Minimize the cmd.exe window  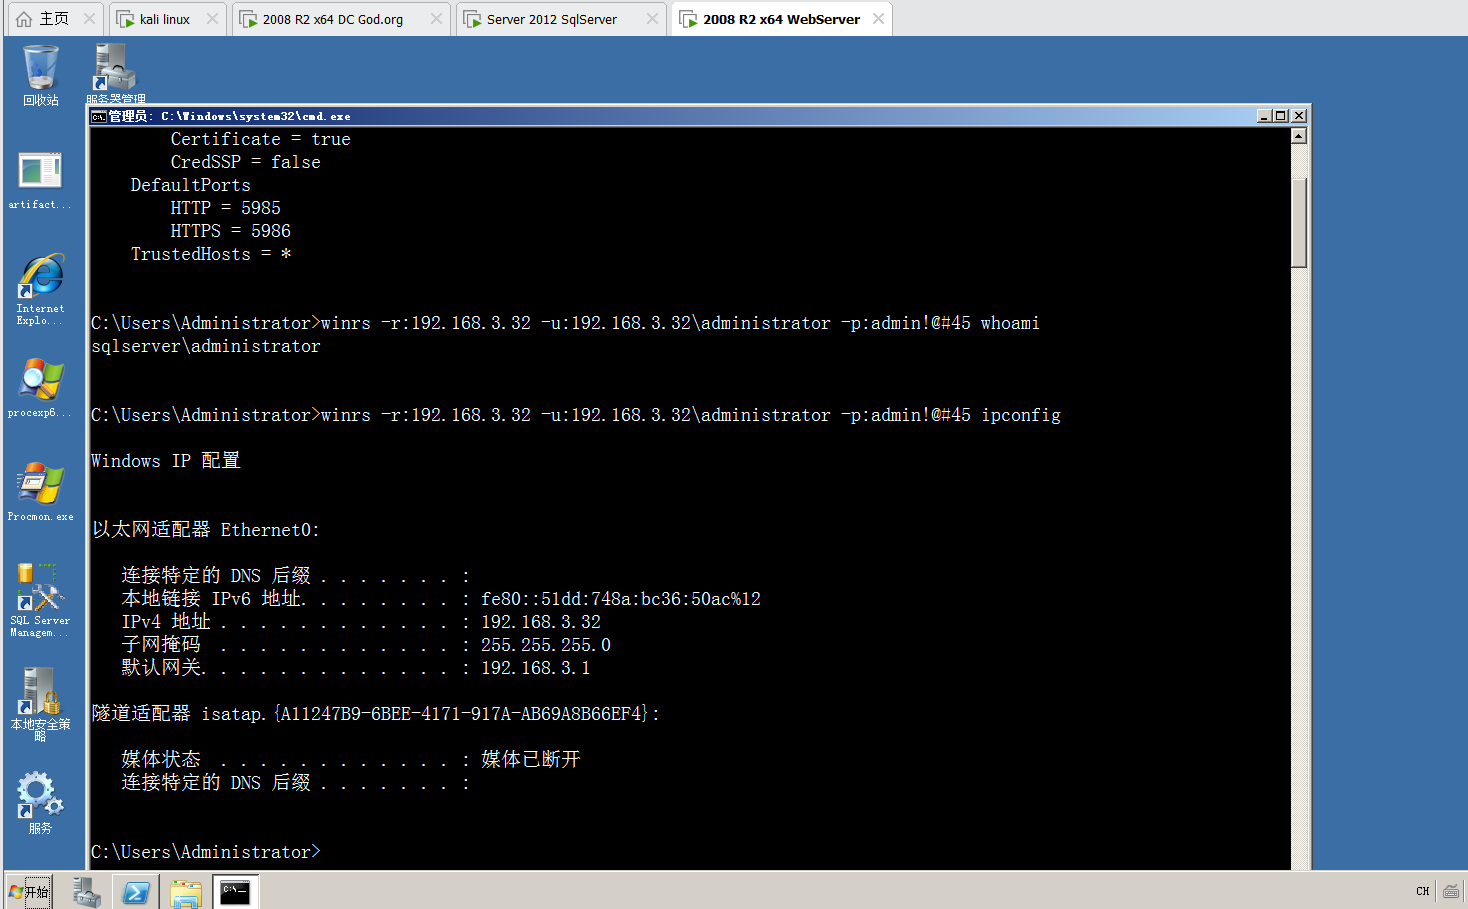pos(1264,116)
